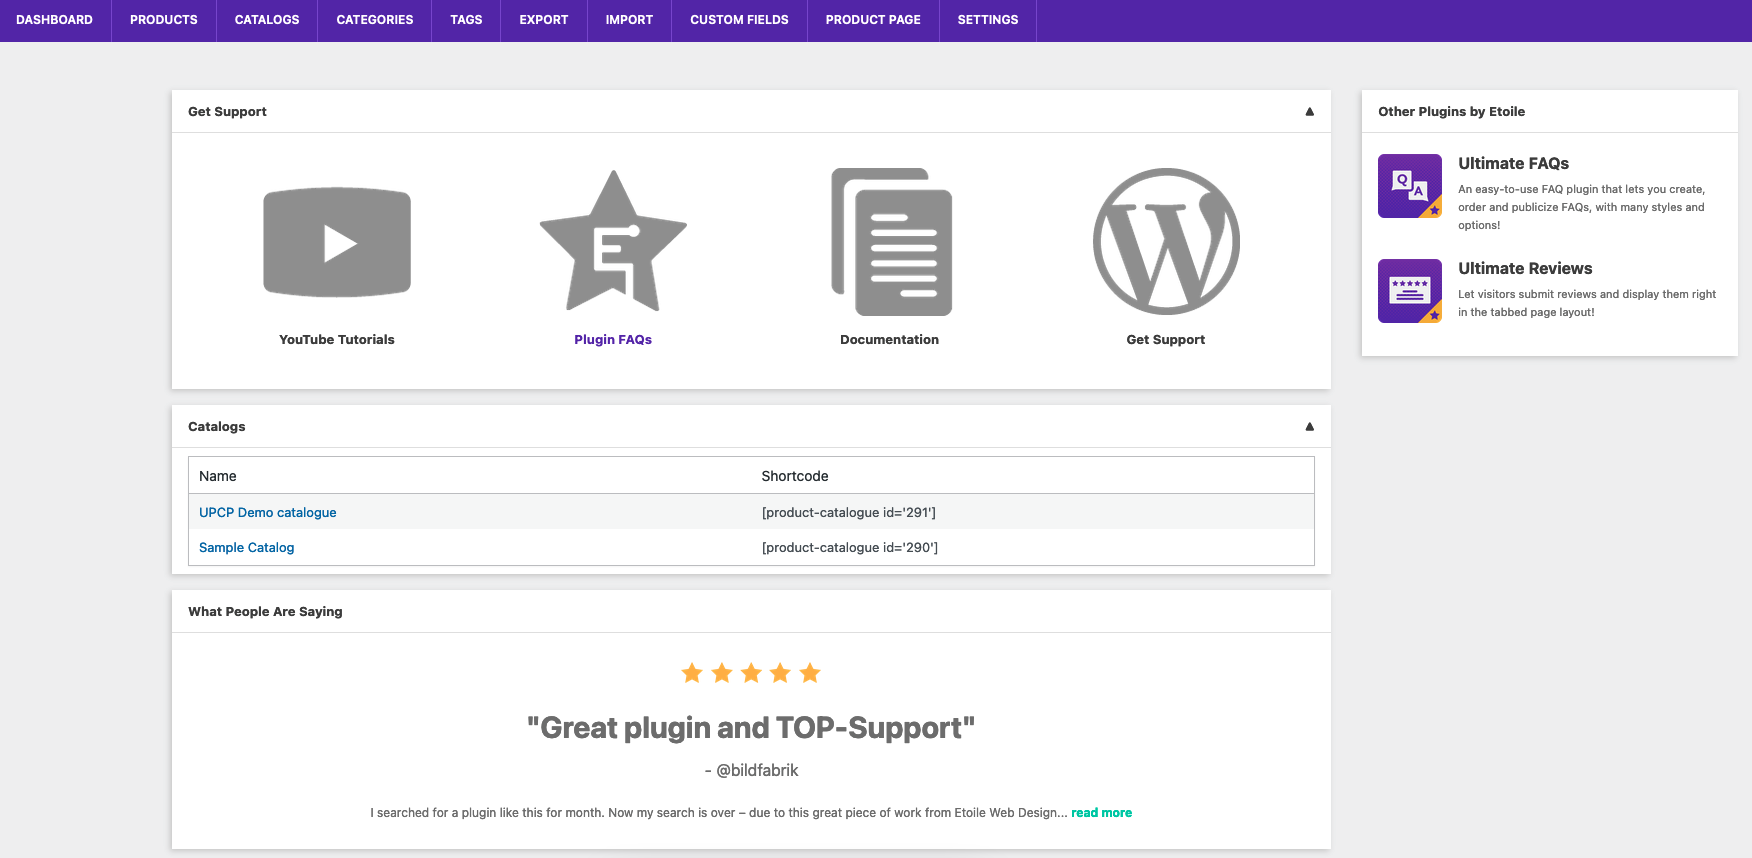The image size is (1752, 858).
Task: Click the Other Plugins by Etoile heading
Action: (x=1452, y=111)
